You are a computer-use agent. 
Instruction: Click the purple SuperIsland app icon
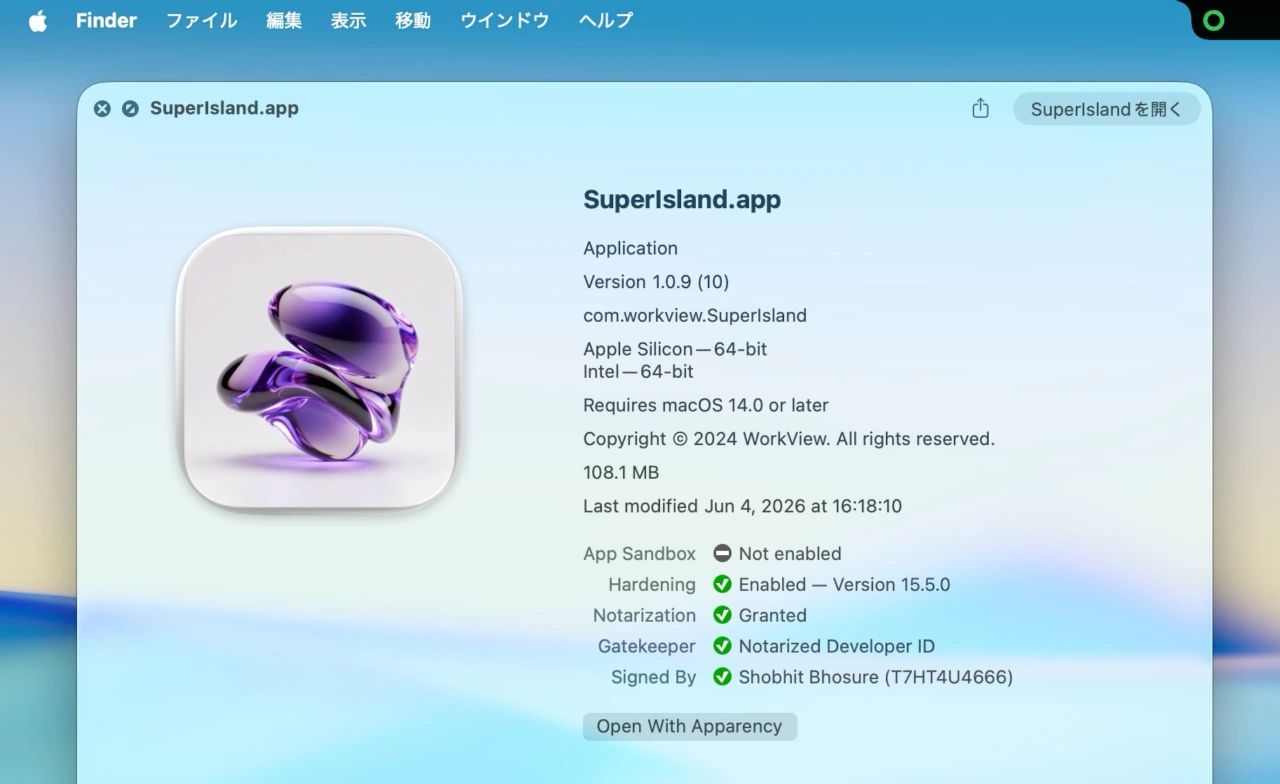pos(319,369)
